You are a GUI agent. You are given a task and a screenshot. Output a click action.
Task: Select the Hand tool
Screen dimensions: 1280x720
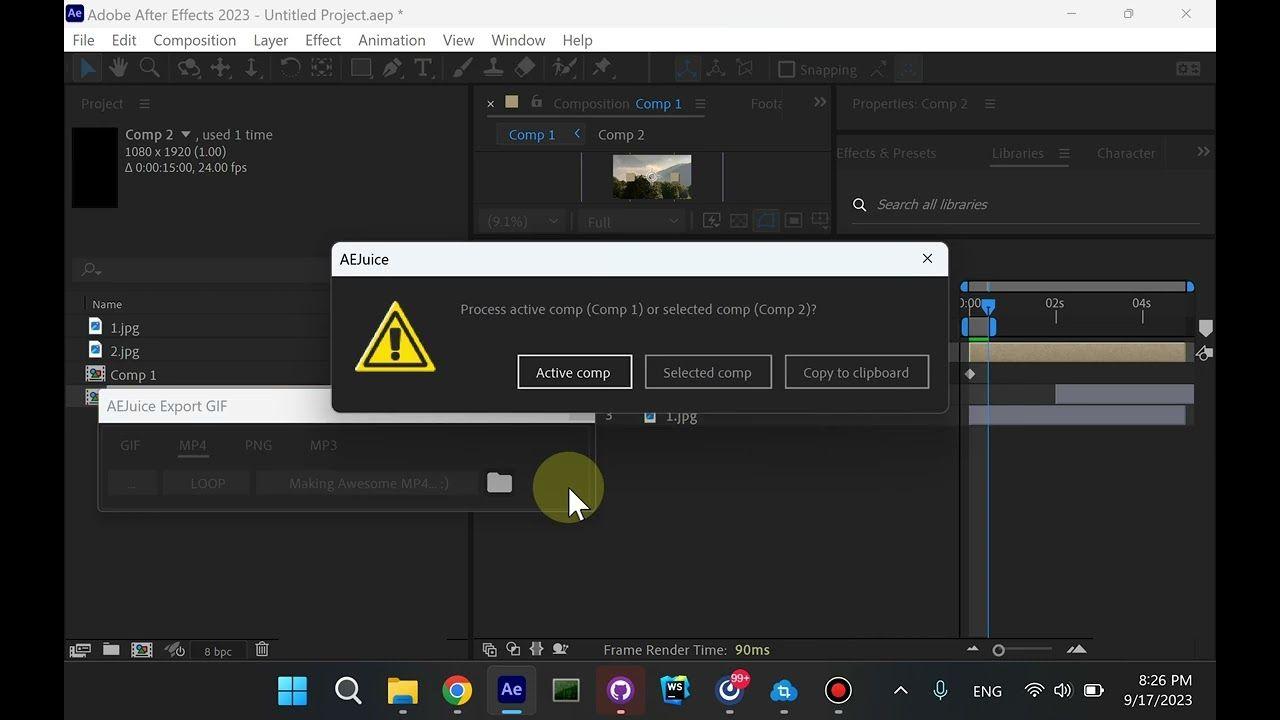[118, 68]
